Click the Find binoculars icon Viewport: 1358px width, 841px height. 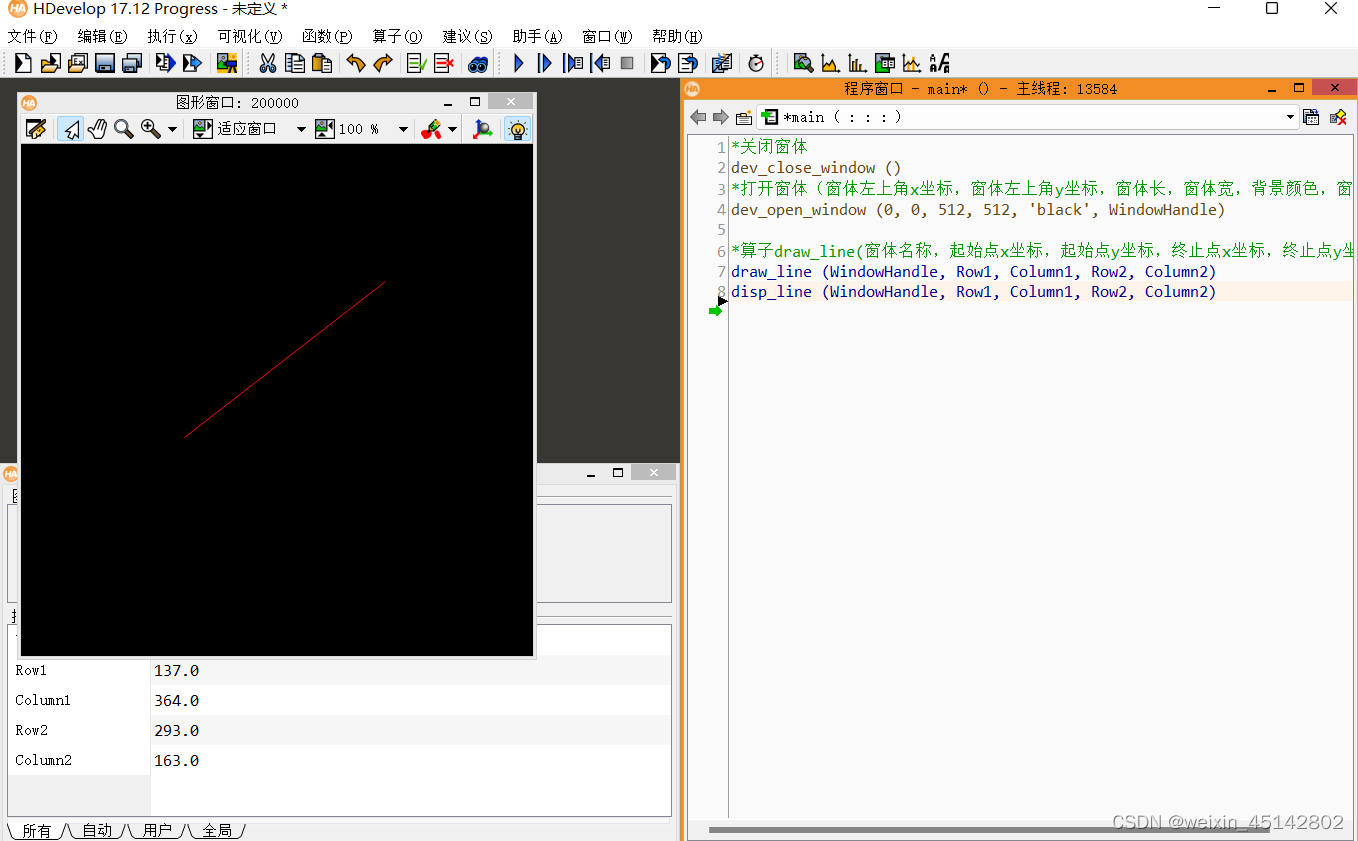coord(478,63)
